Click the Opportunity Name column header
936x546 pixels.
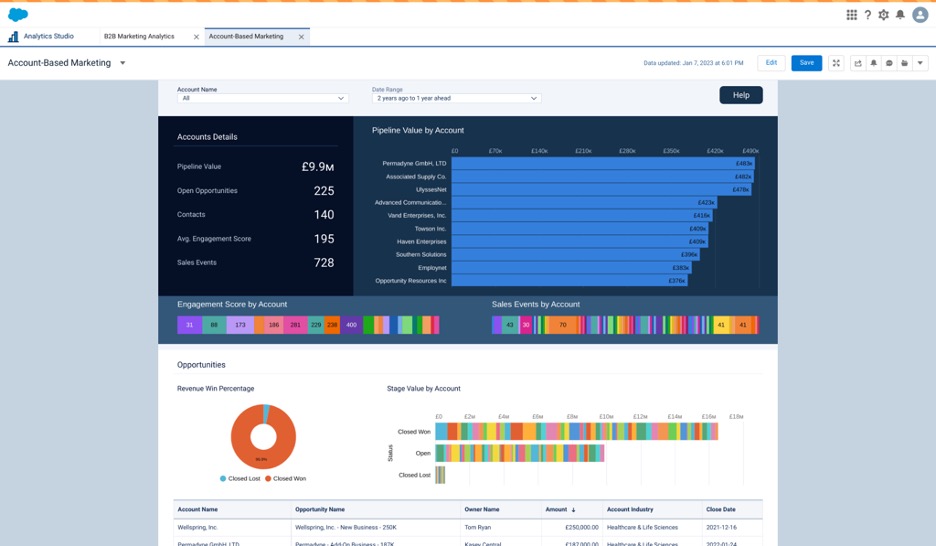[x=320, y=510]
